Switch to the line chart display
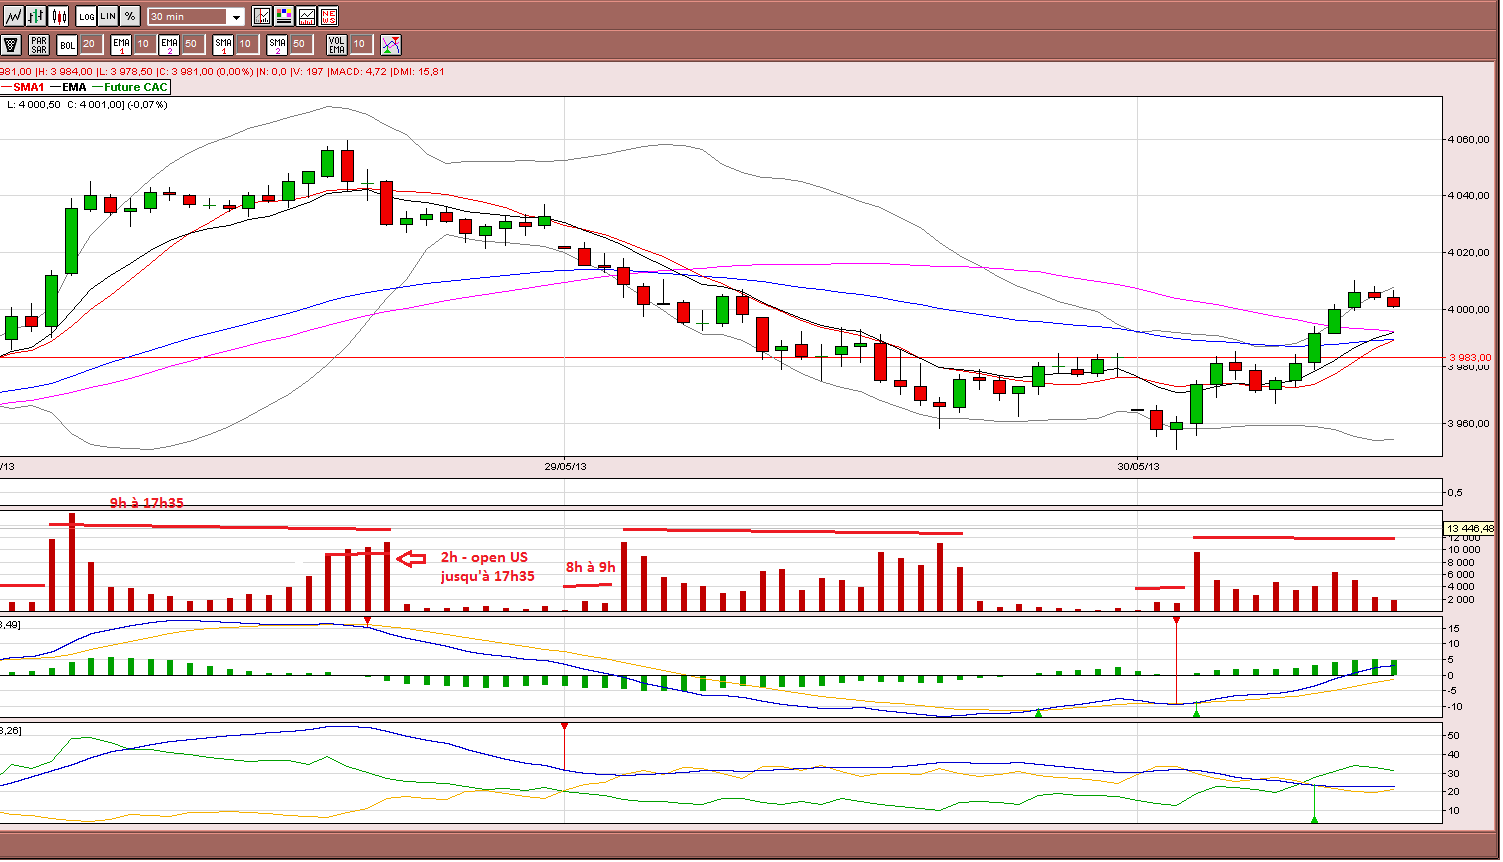Screen dimensions: 1503x862 [x=13, y=16]
